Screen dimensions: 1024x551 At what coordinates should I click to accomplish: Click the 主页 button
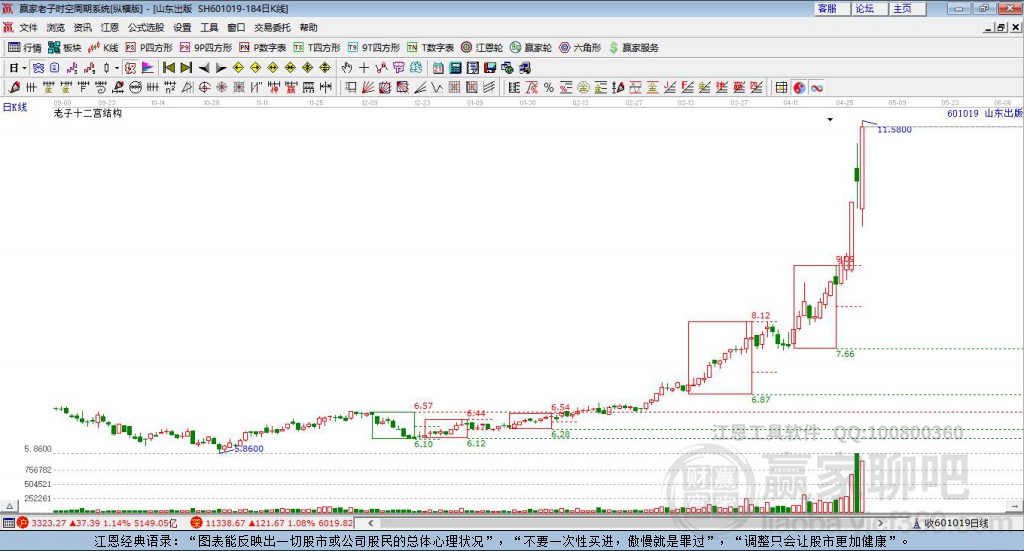pos(908,8)
